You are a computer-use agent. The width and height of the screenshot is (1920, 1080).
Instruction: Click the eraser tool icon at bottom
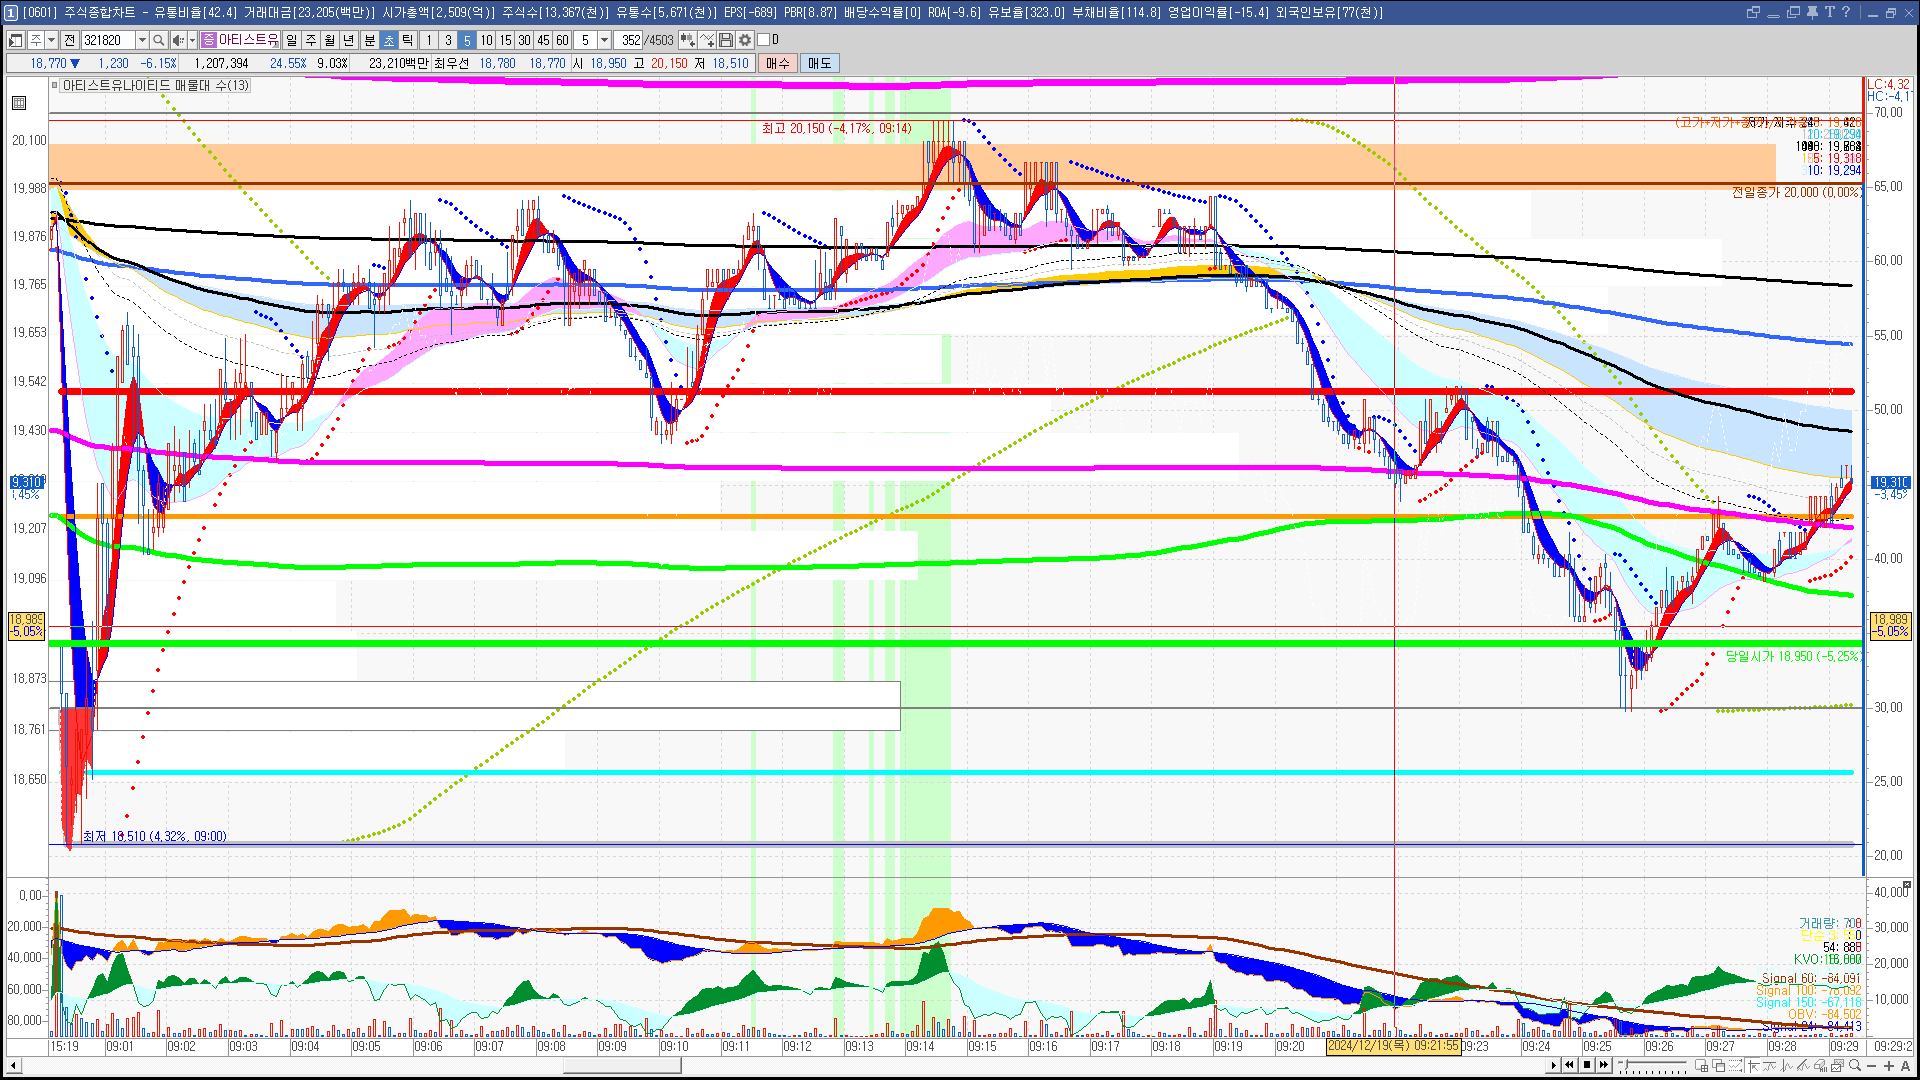tap(1819, 1066)
